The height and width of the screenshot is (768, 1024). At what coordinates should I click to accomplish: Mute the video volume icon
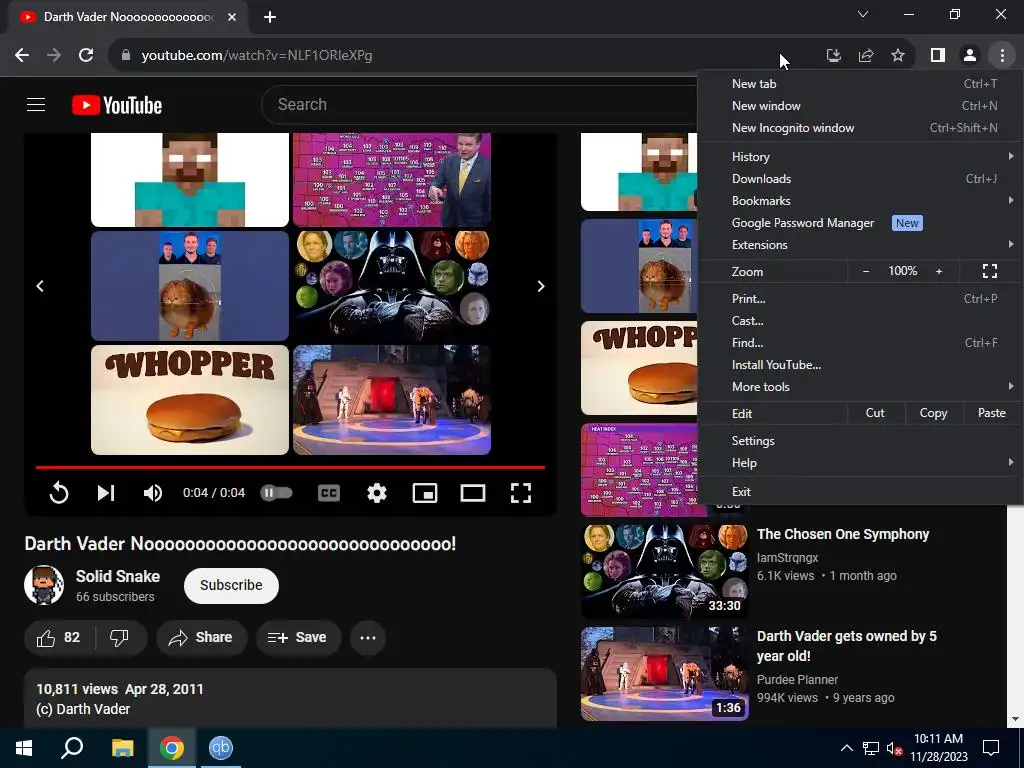[x=152, y=493]
